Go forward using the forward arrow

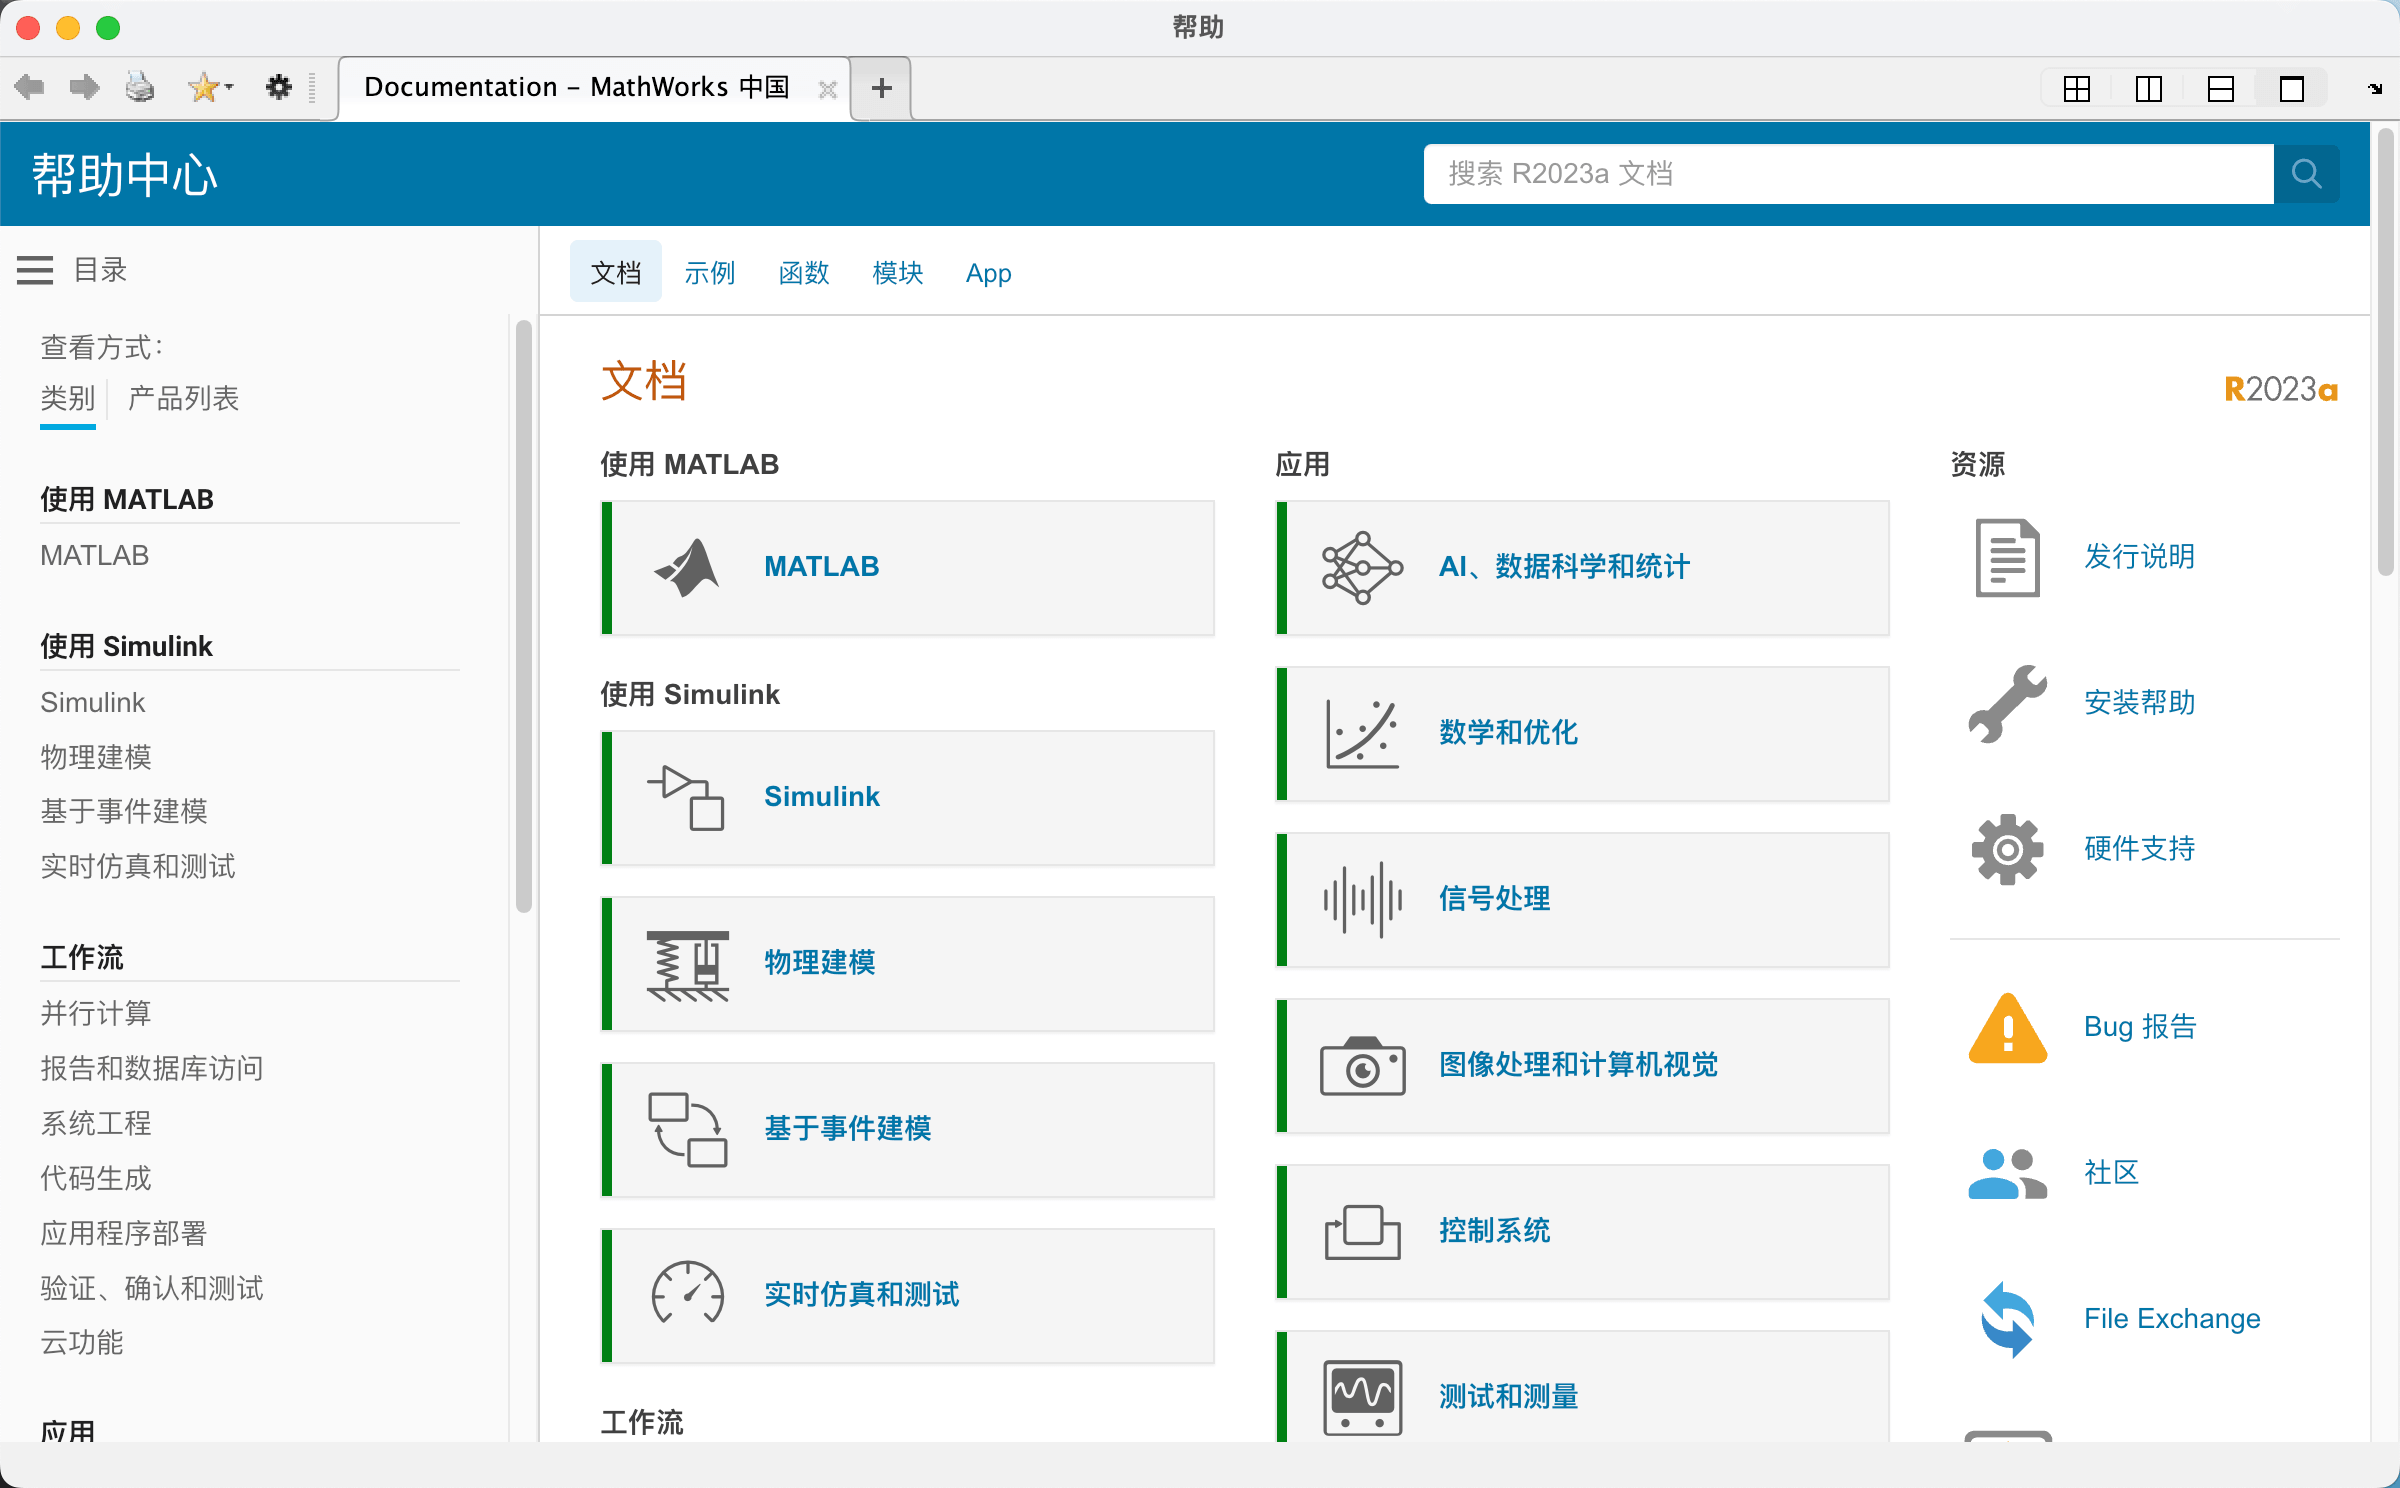pos(85,88)
